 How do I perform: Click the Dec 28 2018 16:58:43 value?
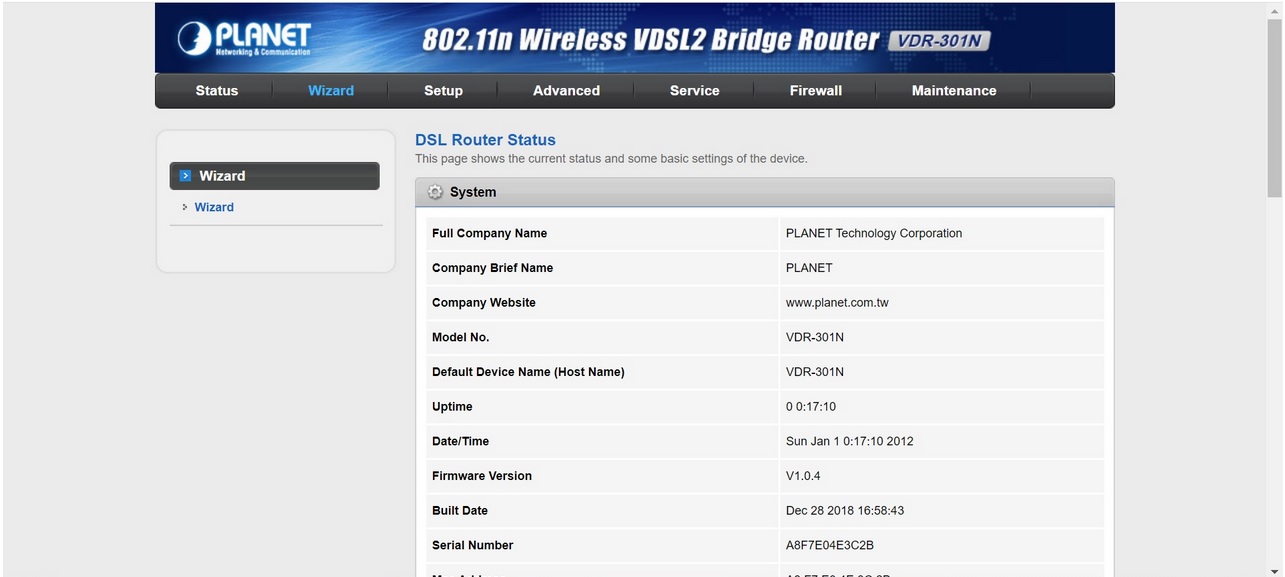845,511
